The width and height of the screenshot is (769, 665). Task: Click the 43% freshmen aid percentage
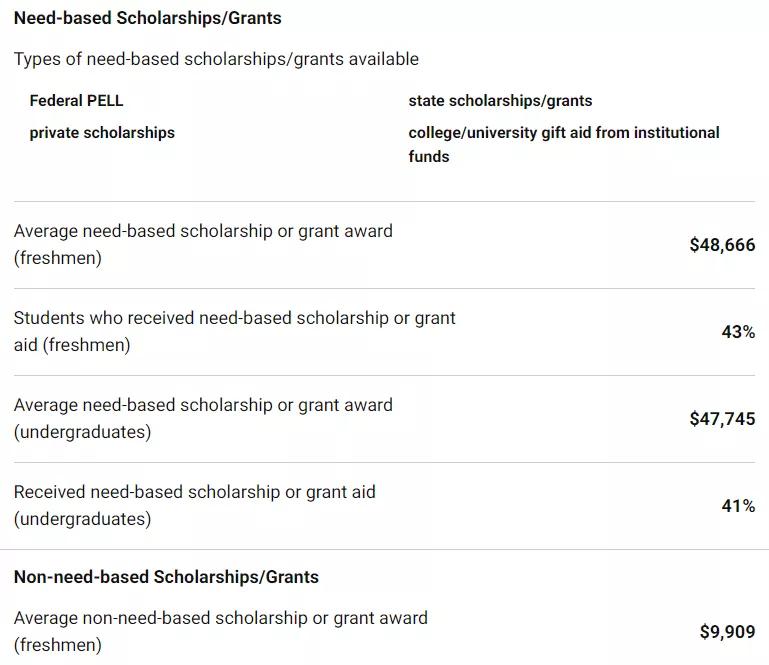[x=738, y=332]
